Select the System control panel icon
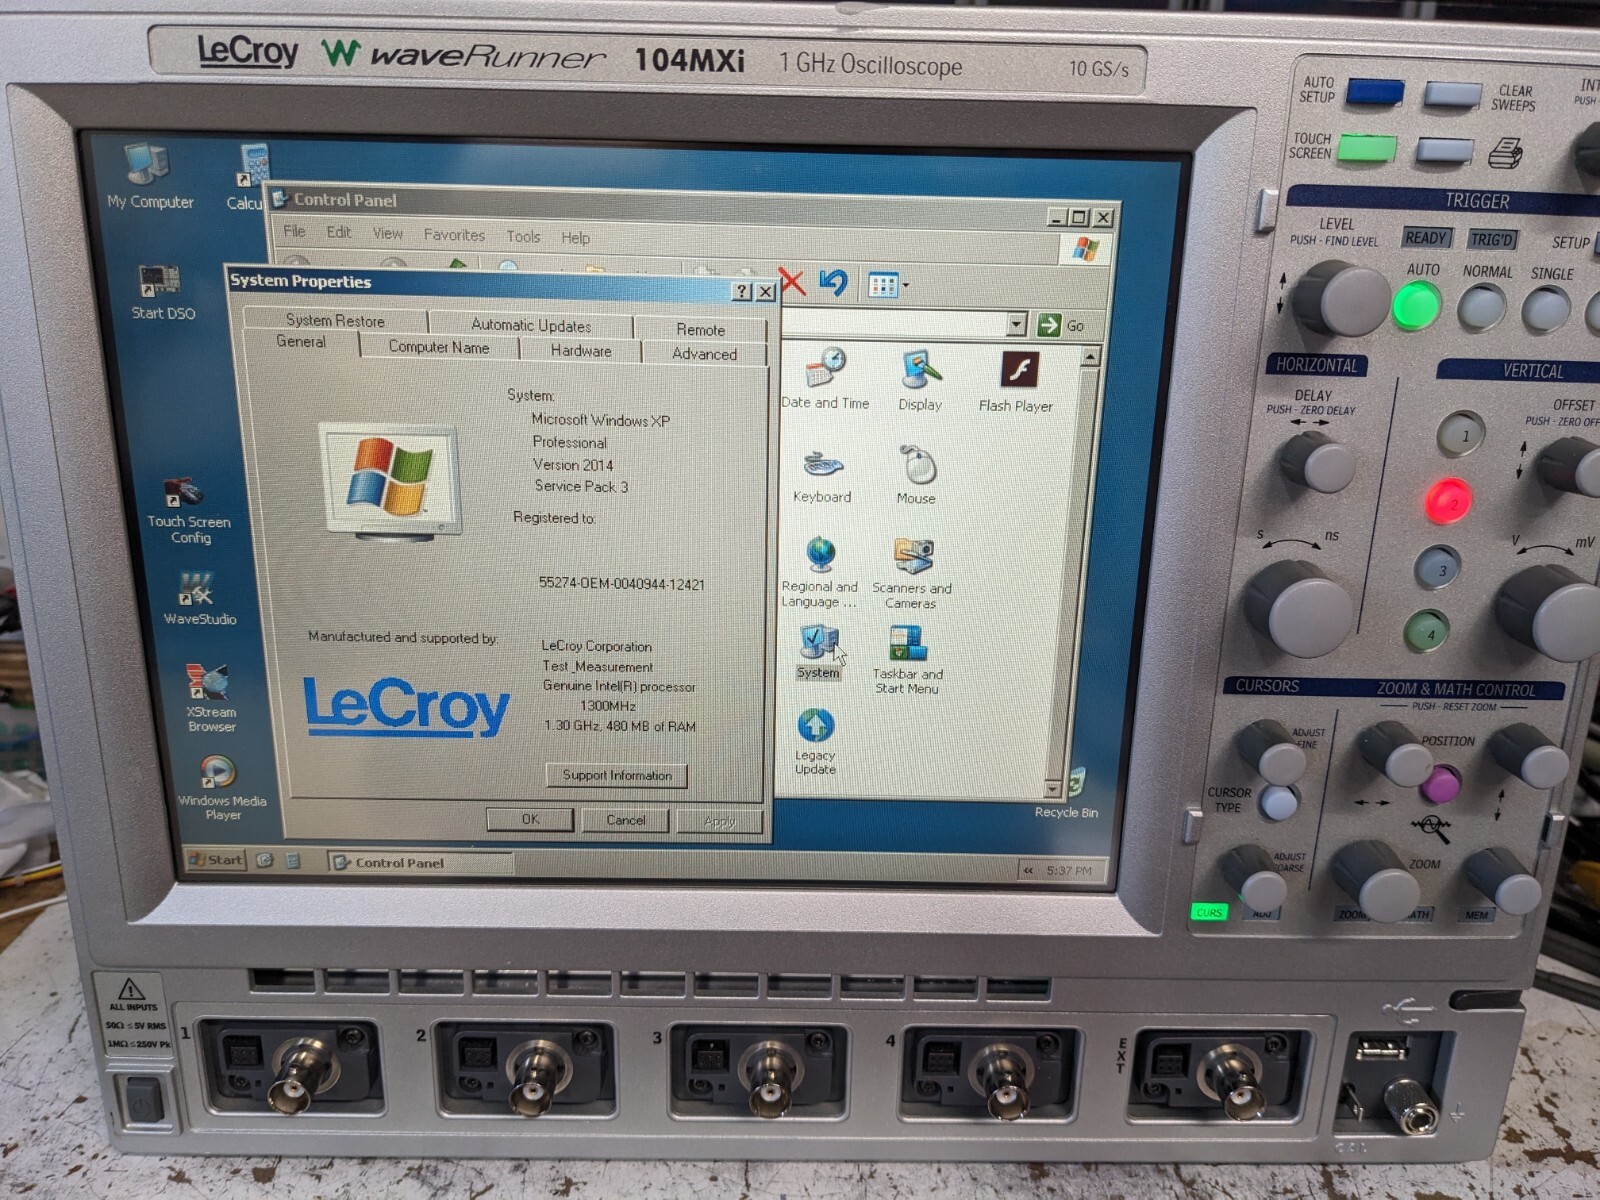The height and width of the screenshot is (1200, 1600). point(818,652)
